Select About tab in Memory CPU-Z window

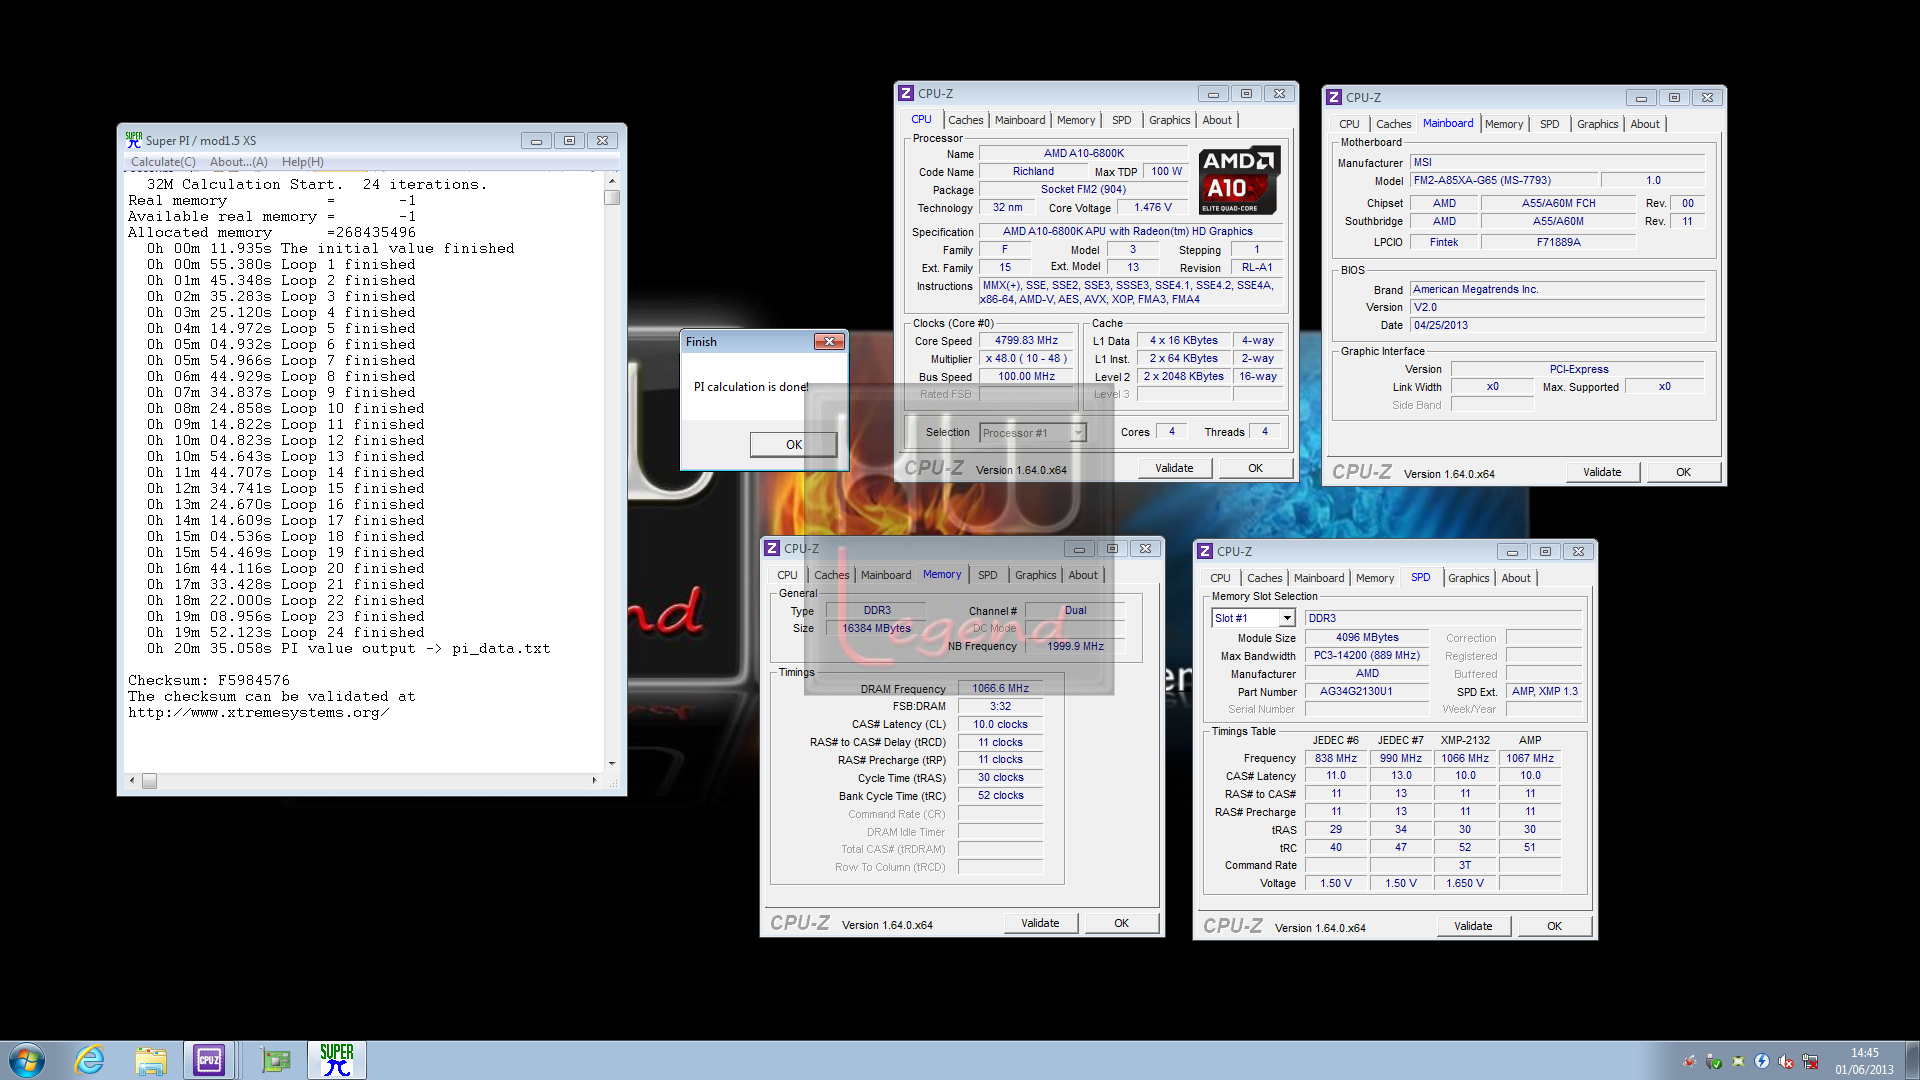pyautogui.click(x=1083, y=575)
